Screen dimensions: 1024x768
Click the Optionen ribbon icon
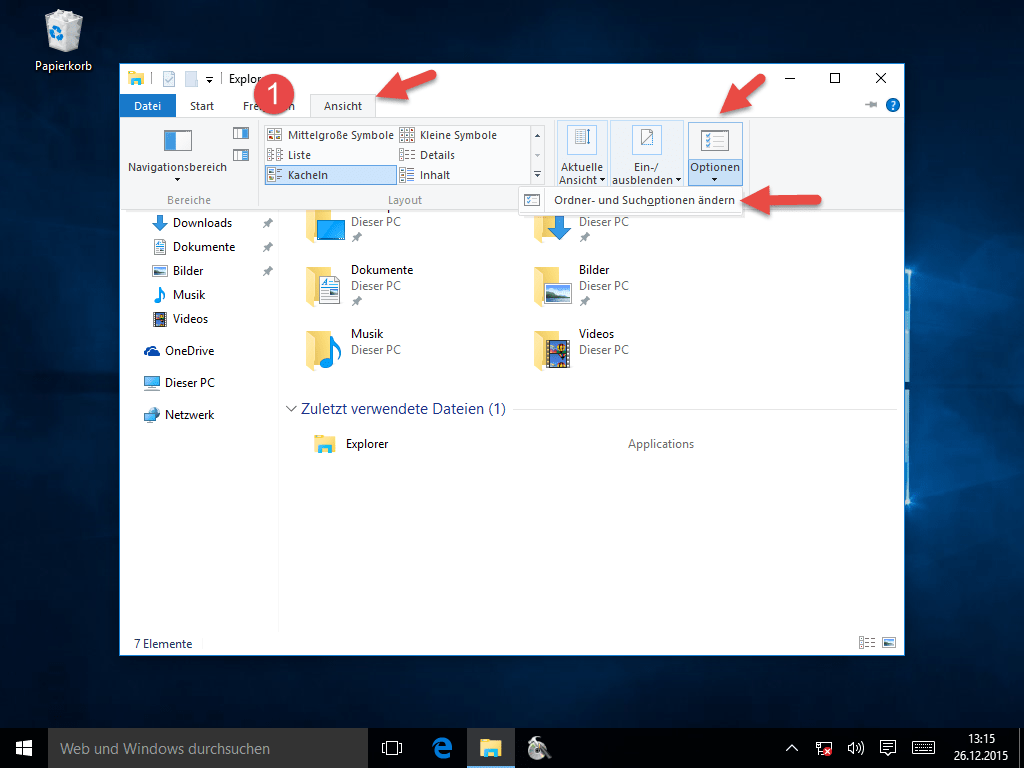[x=715, y=142]
